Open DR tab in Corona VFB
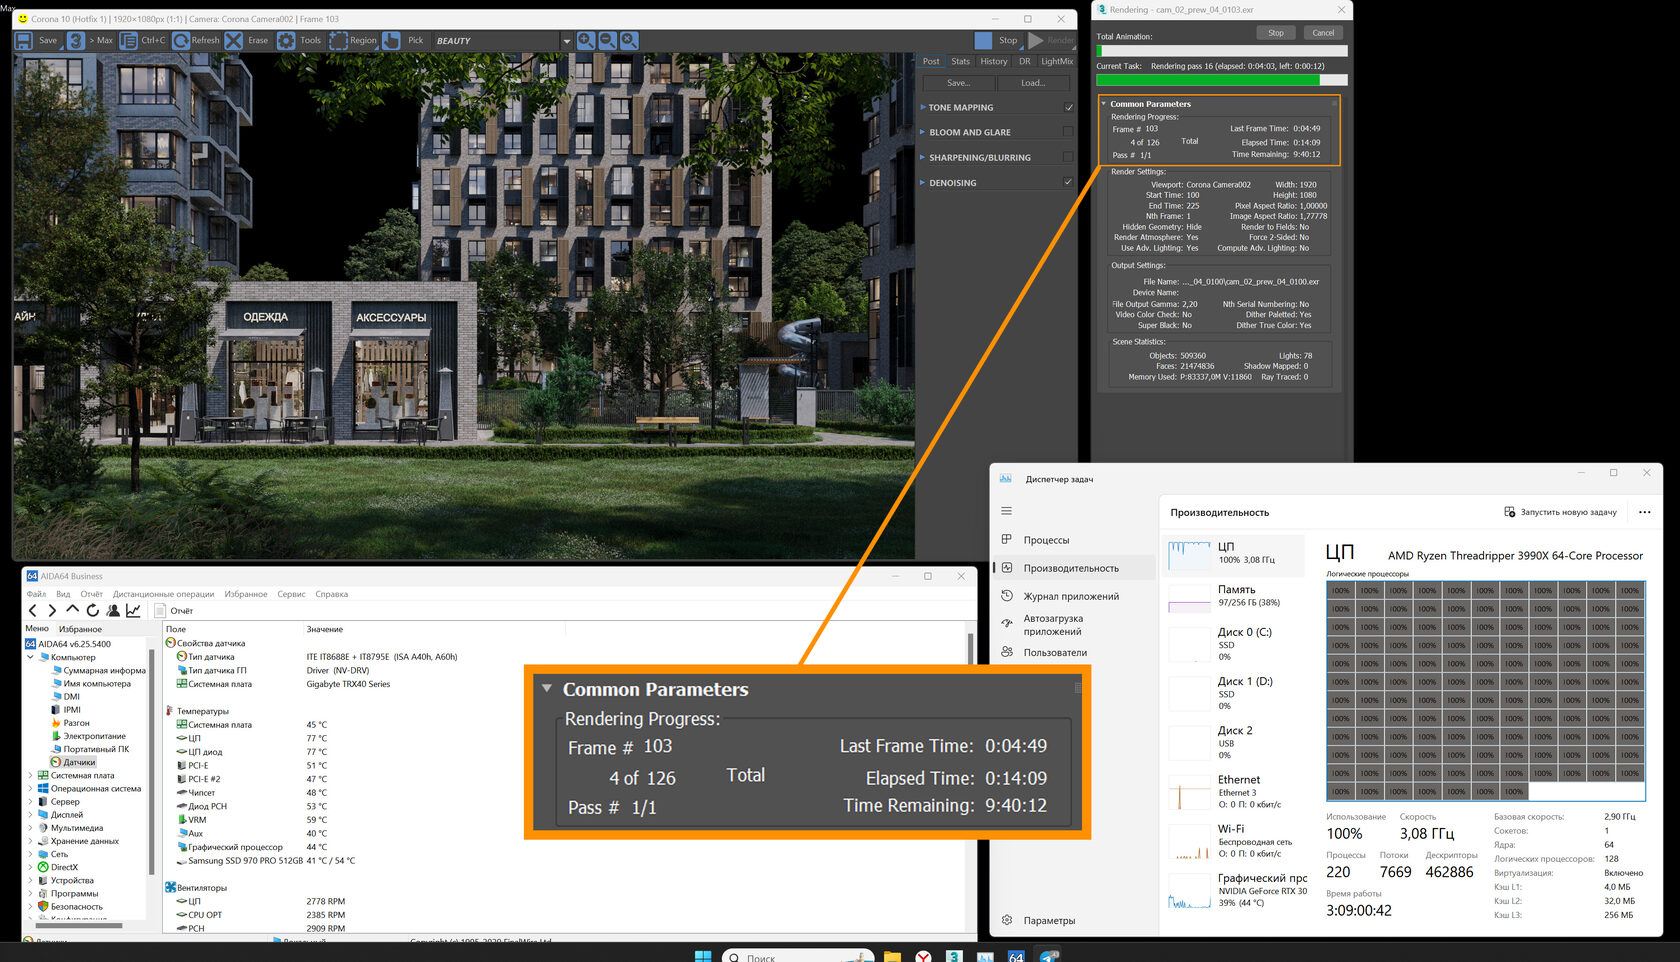This screenshot has height=962, width=1680. (x=1025, y=61)
